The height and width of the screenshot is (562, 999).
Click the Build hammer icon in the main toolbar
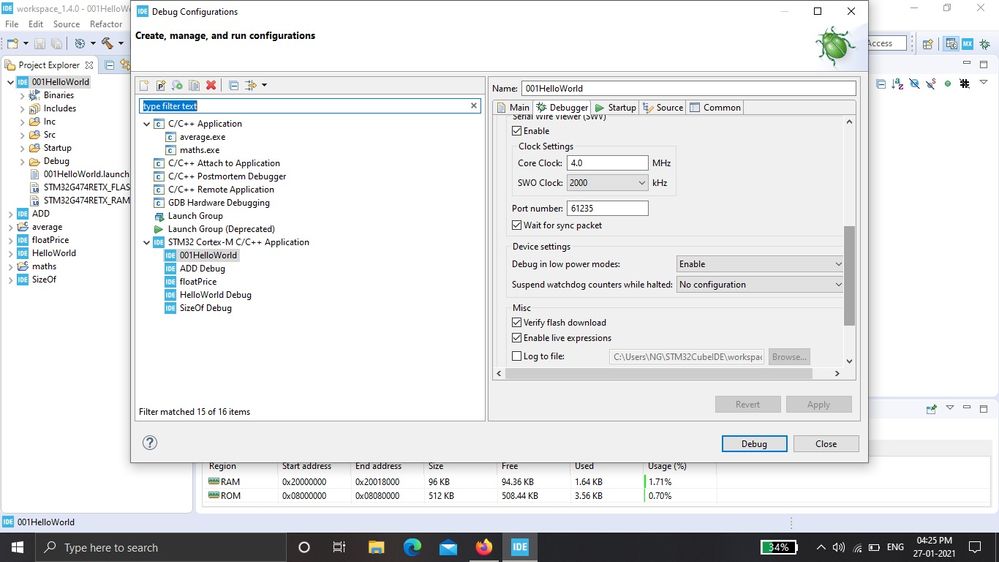point(107,43)
